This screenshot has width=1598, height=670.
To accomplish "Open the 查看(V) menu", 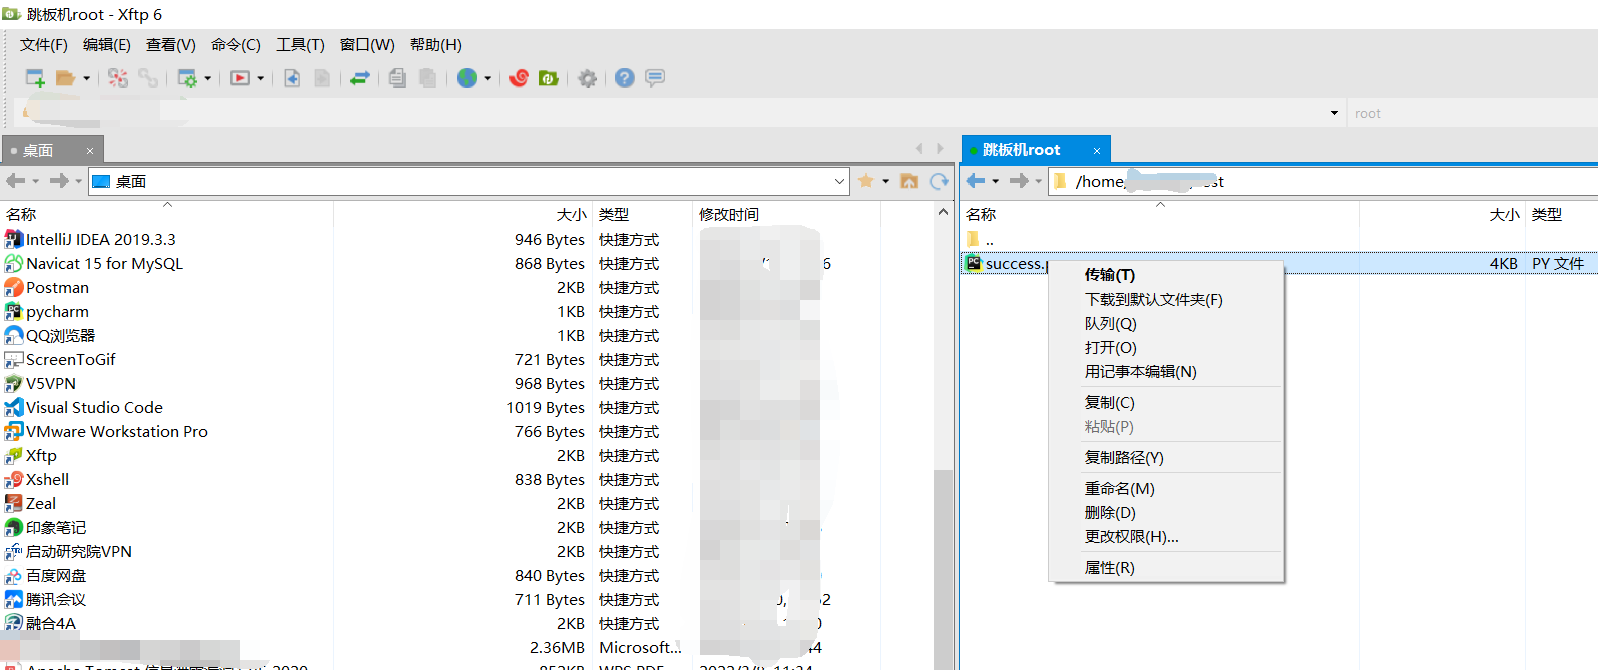I will coord(171,45).
